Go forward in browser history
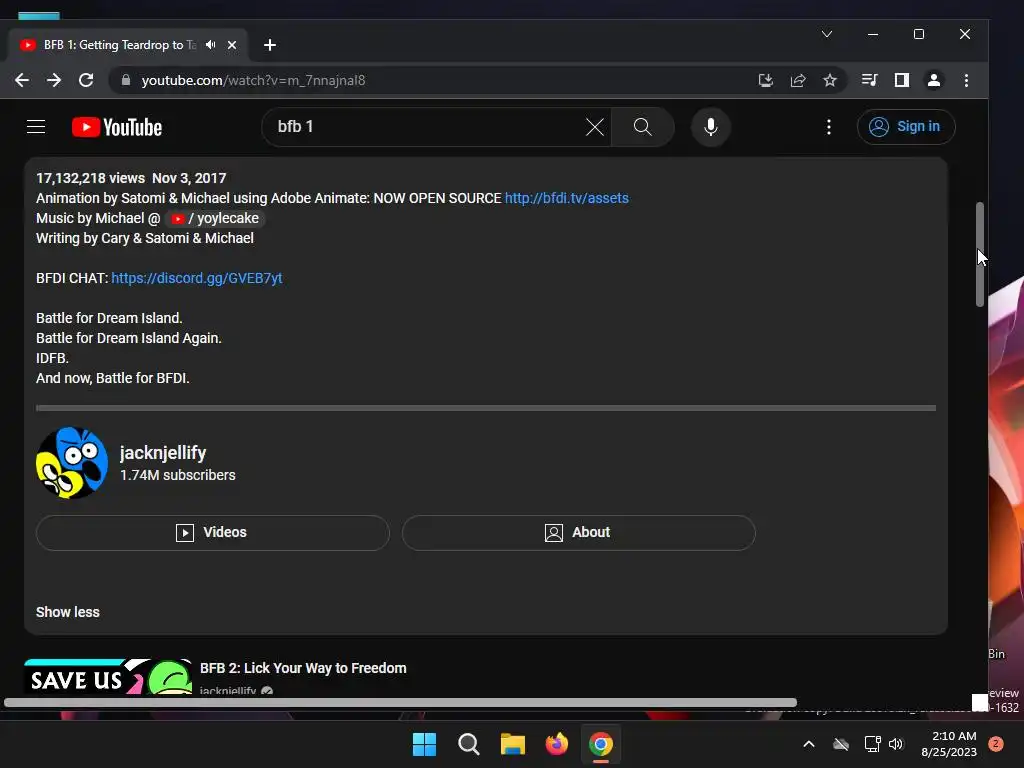Image resolution: width=1024 pixels, height=768 pixels. (54, 80)
